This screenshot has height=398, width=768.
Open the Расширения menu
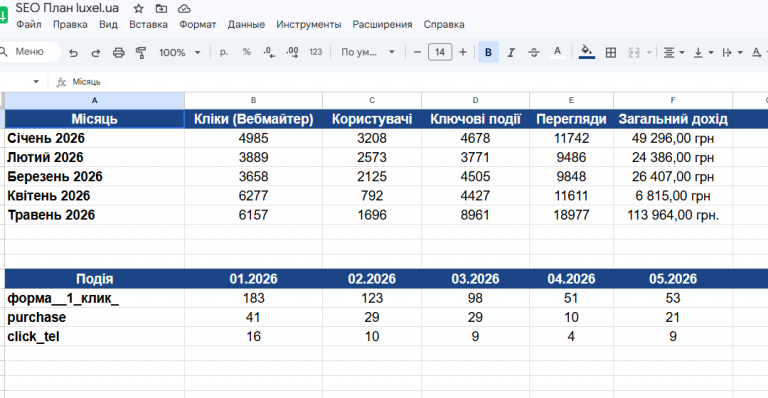[383, 24]
